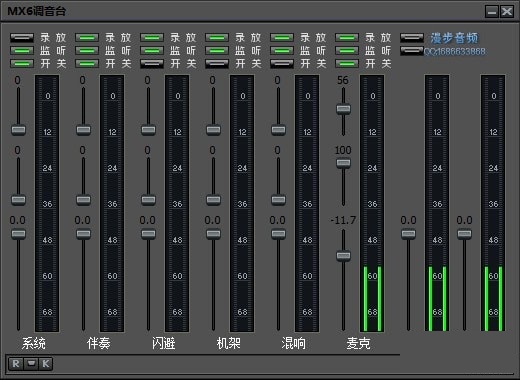Click the topmost small slider of 机架 channel

pos(213,130)
